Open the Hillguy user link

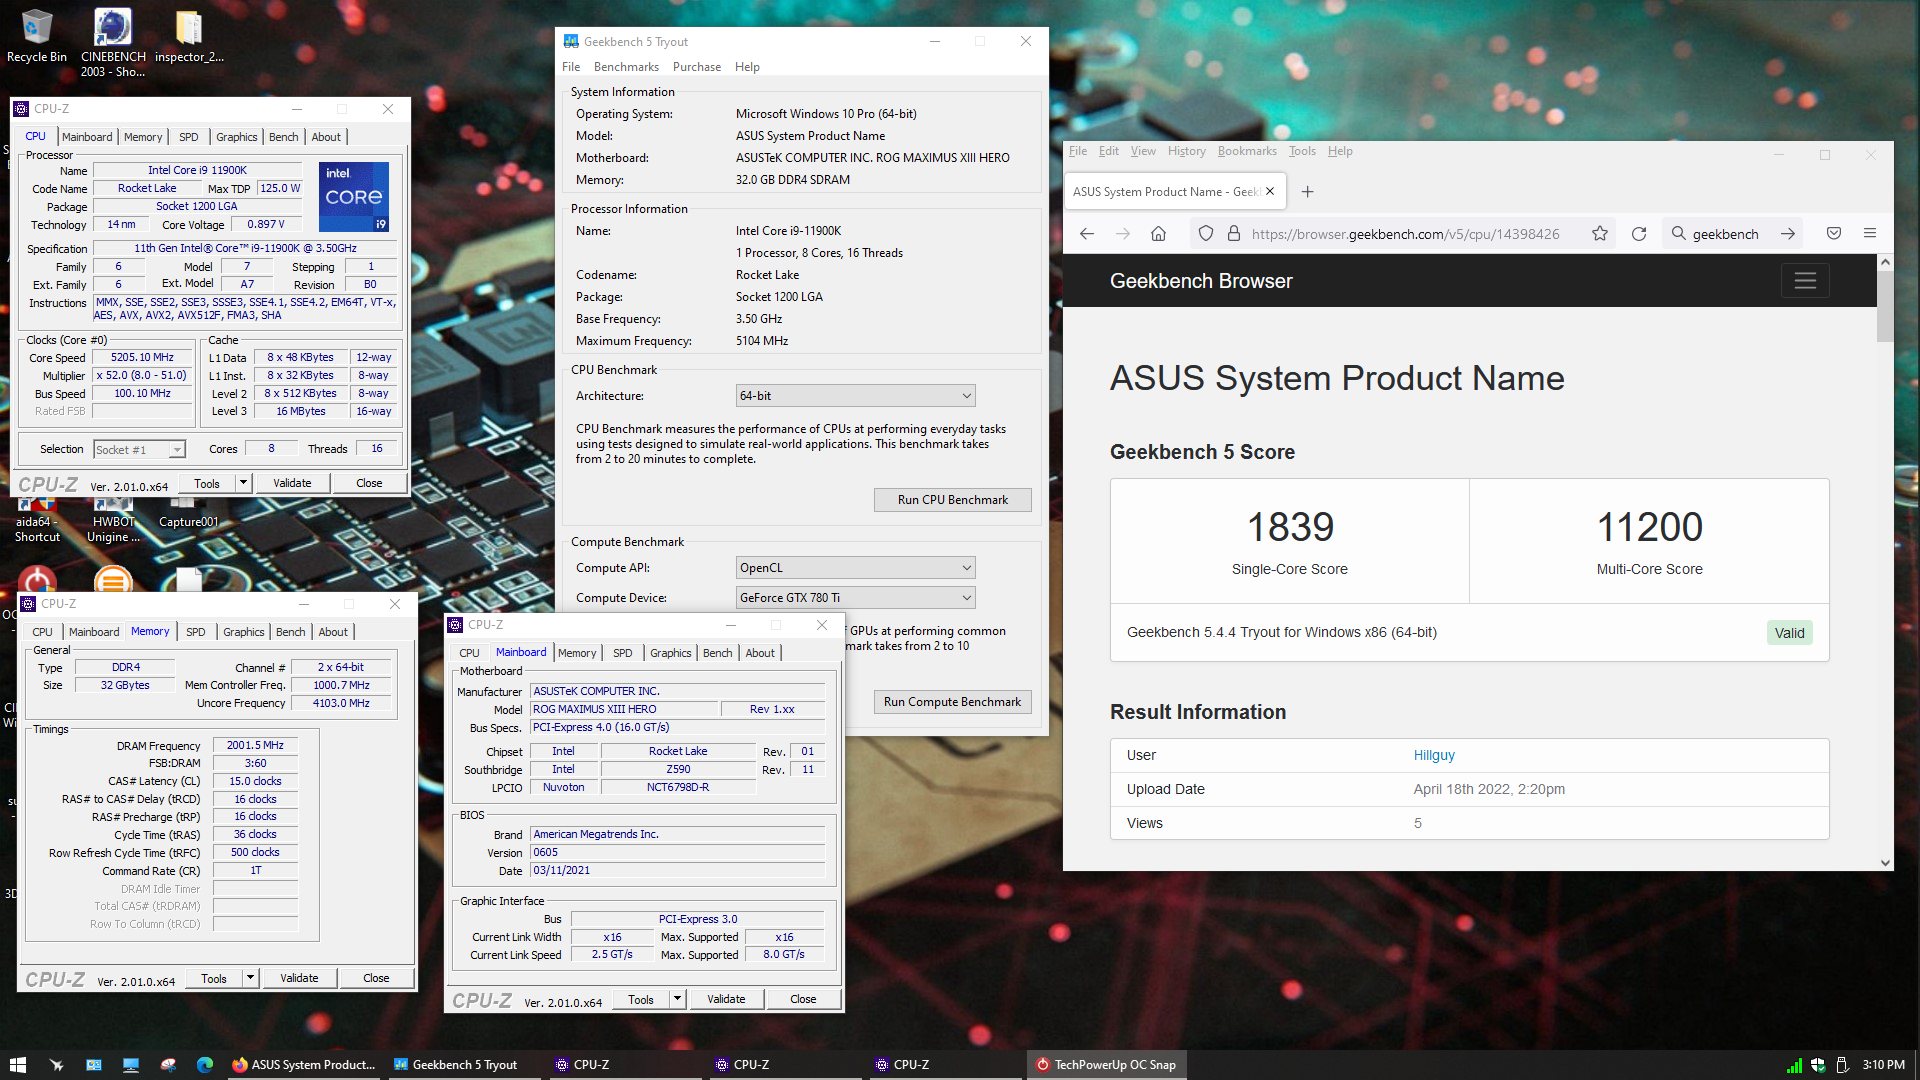(x=1434, y=755)
